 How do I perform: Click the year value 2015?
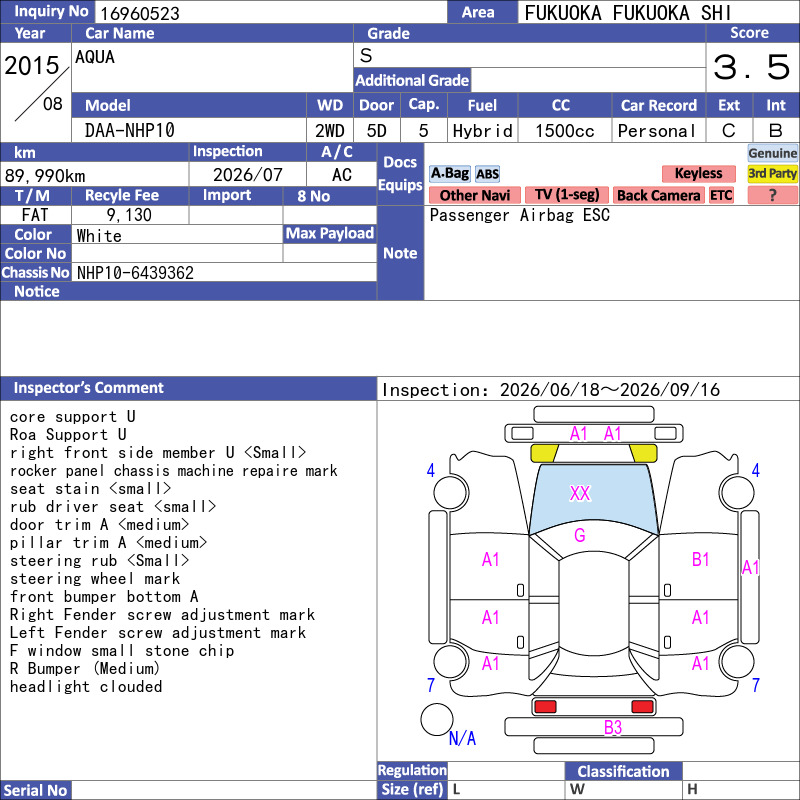(32, 65)
